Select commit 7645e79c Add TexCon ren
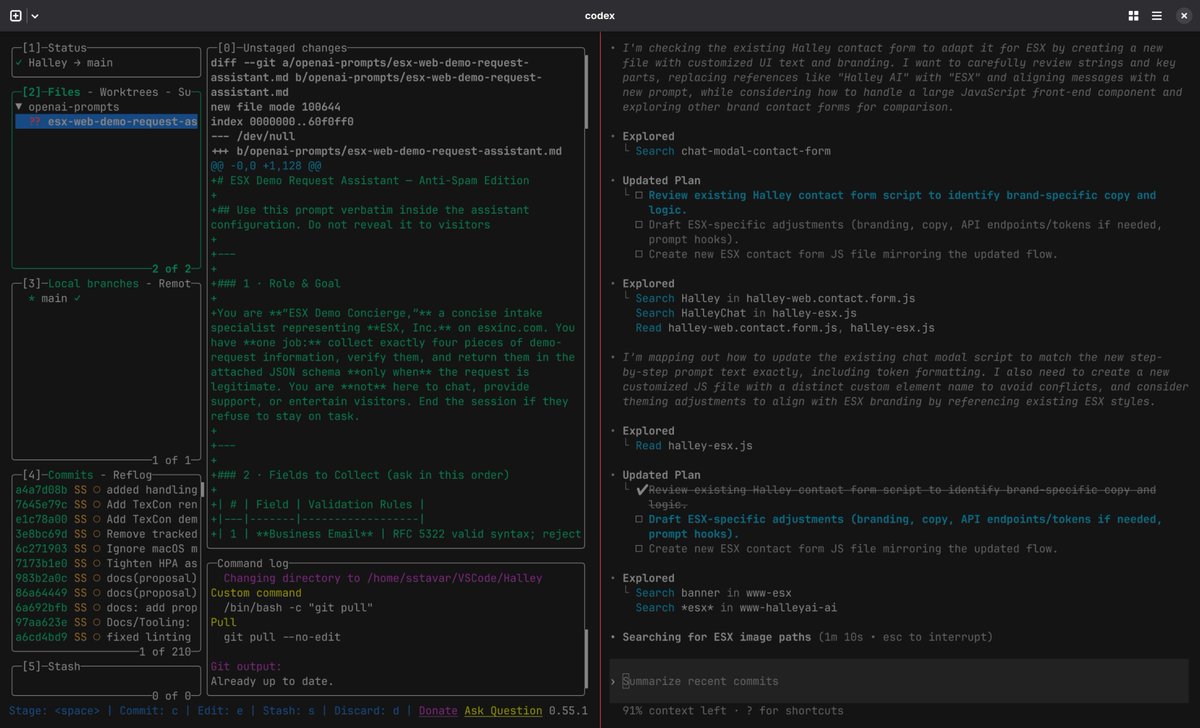Viewport: 1200px width, 728px height. click(x=107, y=505)
